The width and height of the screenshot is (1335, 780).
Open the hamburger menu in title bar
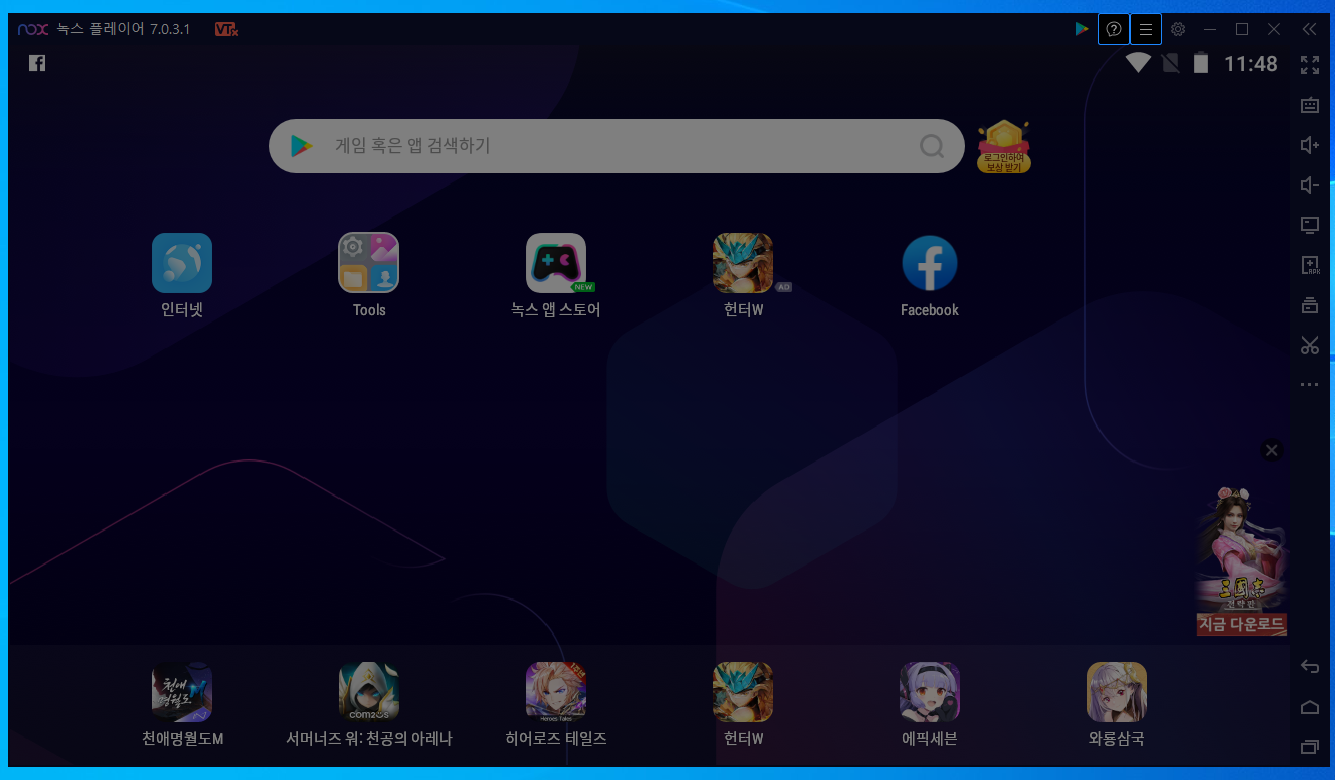pyautogui.click(x=1146, y=29)
